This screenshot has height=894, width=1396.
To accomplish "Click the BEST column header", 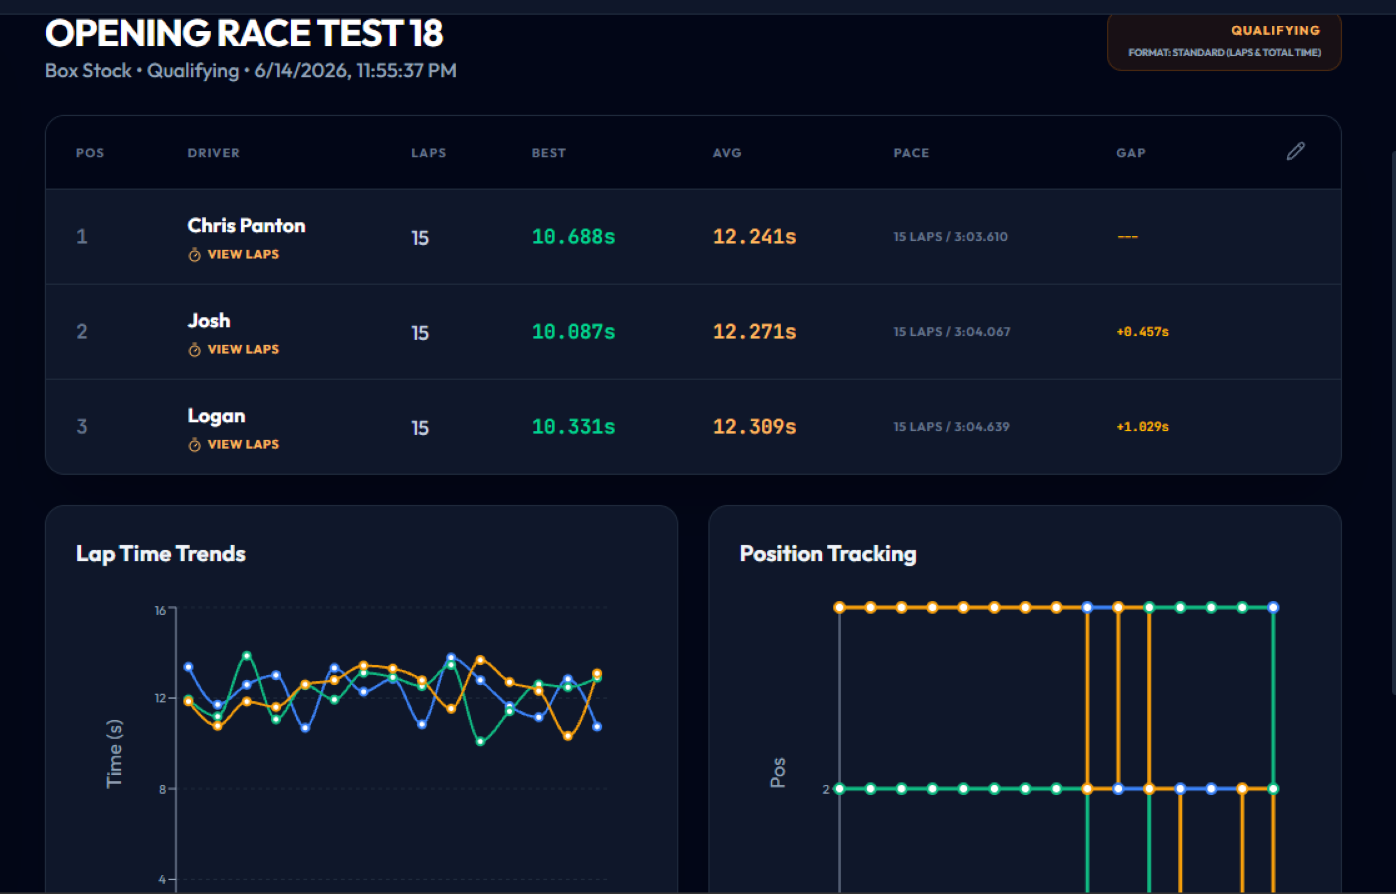I will pyautogui.click(x=549, y=153).
